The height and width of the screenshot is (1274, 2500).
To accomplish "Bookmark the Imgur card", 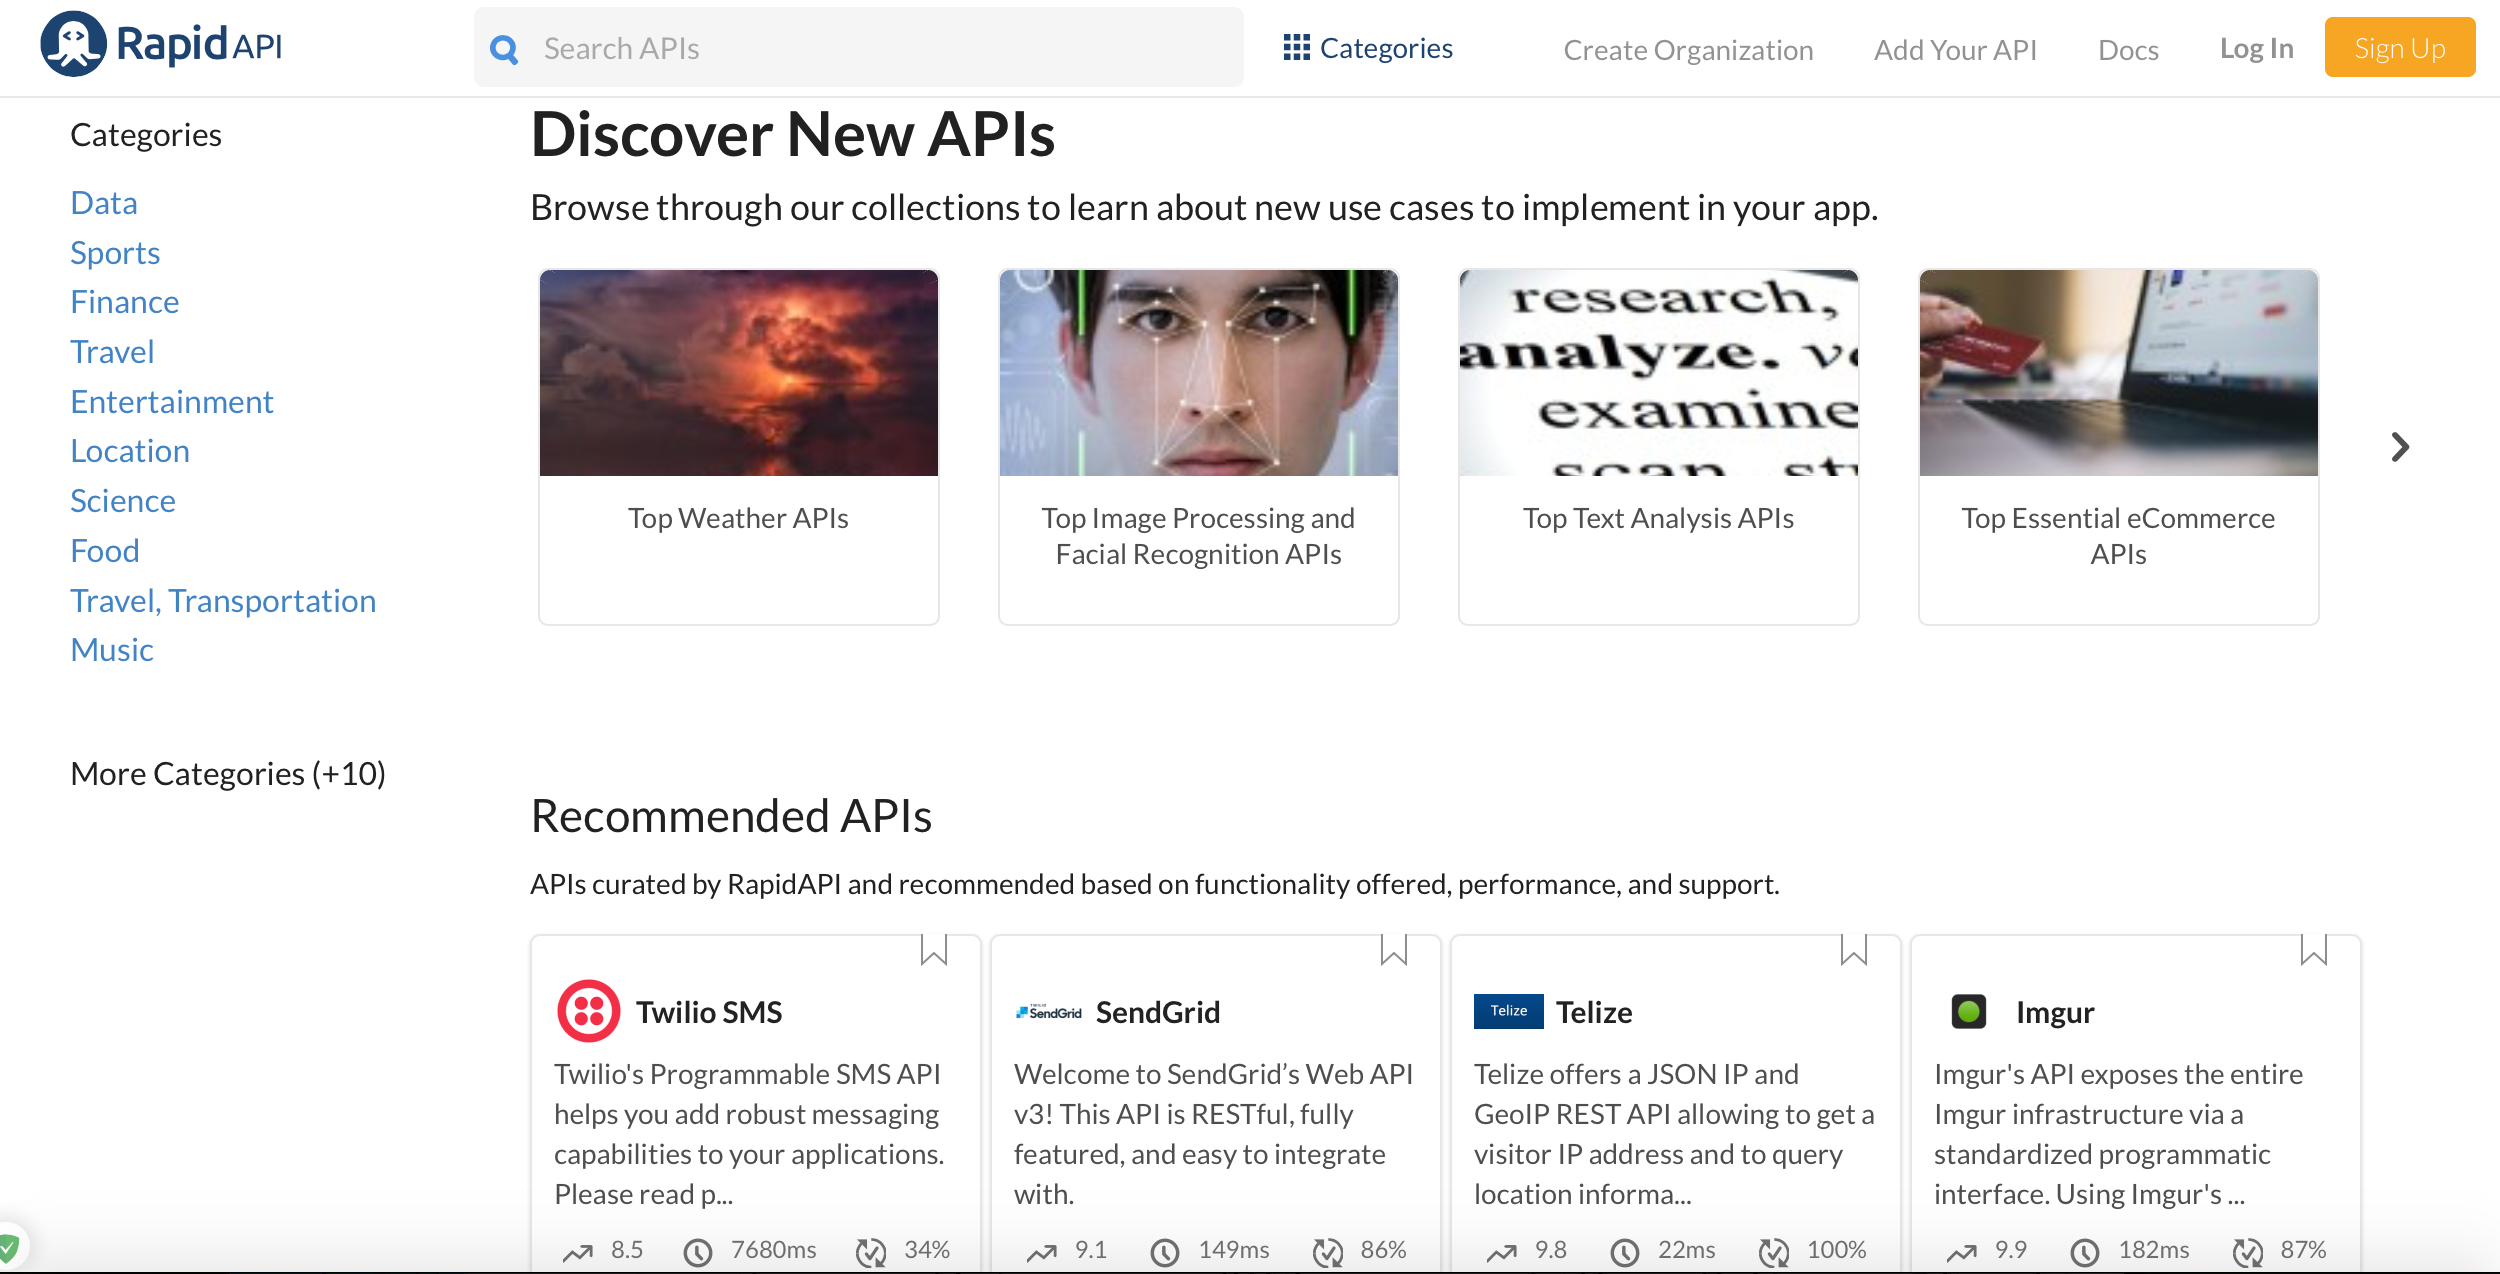I will [x=2313, y=949].
